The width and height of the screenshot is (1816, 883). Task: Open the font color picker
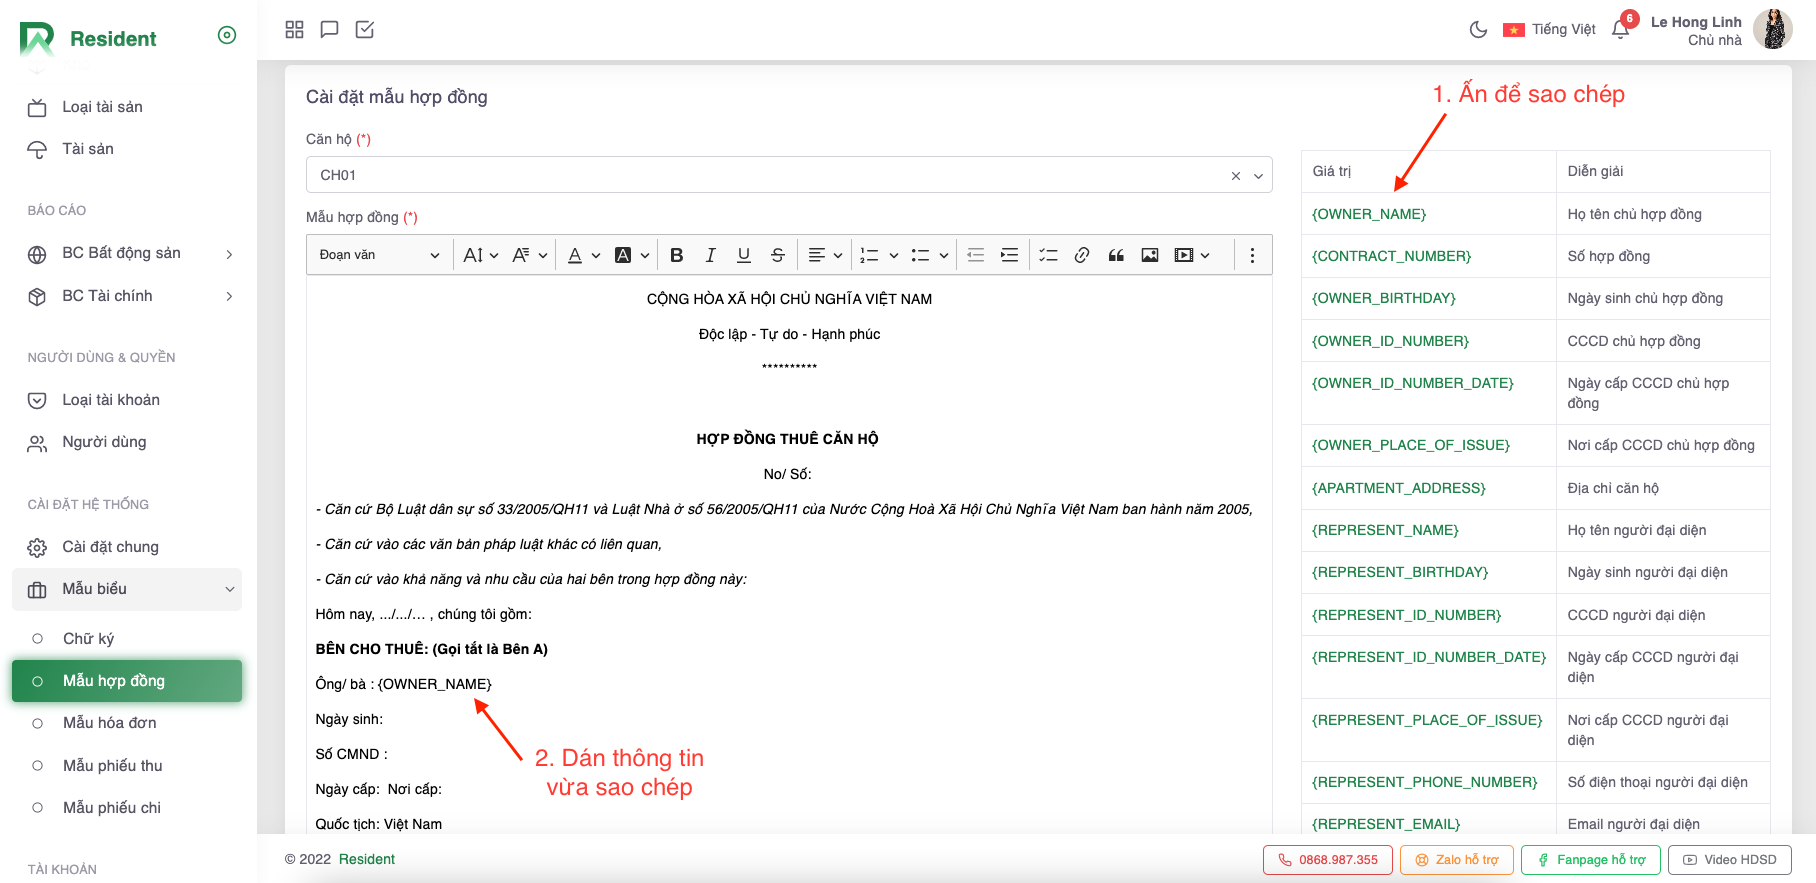pos(584,255)
